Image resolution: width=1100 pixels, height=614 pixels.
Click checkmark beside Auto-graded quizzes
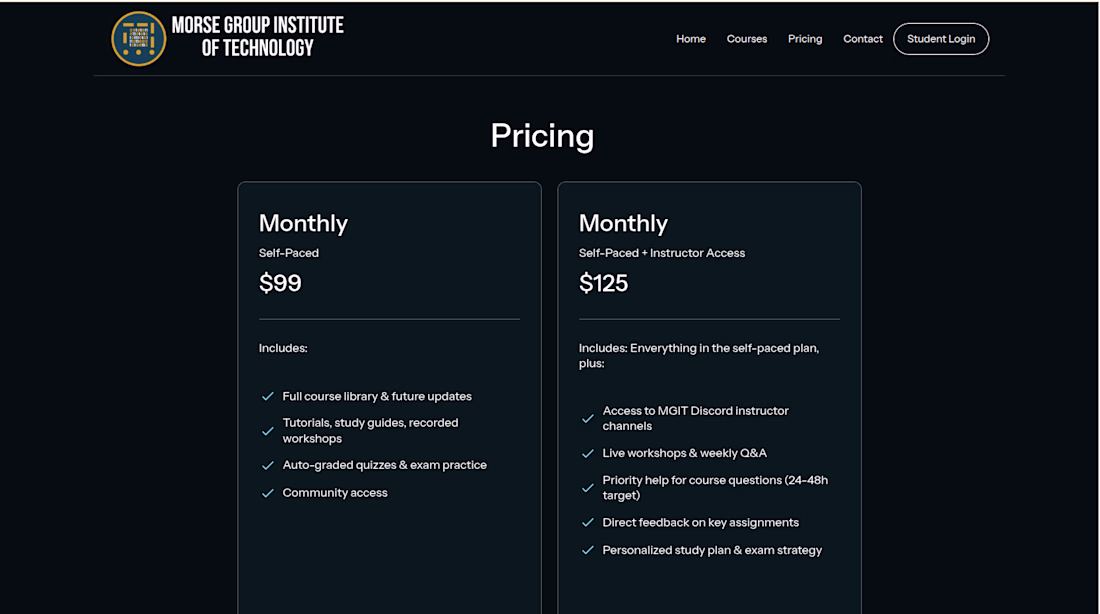click(268, 466)
